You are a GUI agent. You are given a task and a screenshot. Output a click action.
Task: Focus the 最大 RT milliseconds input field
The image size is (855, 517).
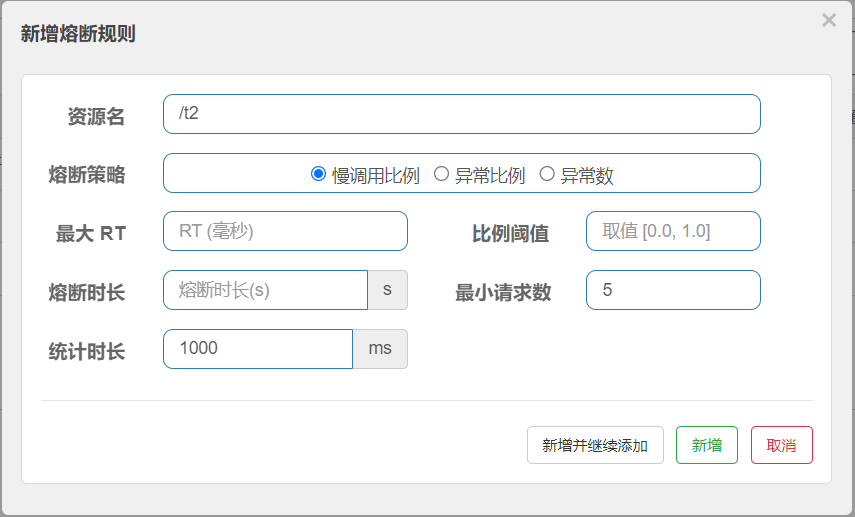[x=285, y=231]
